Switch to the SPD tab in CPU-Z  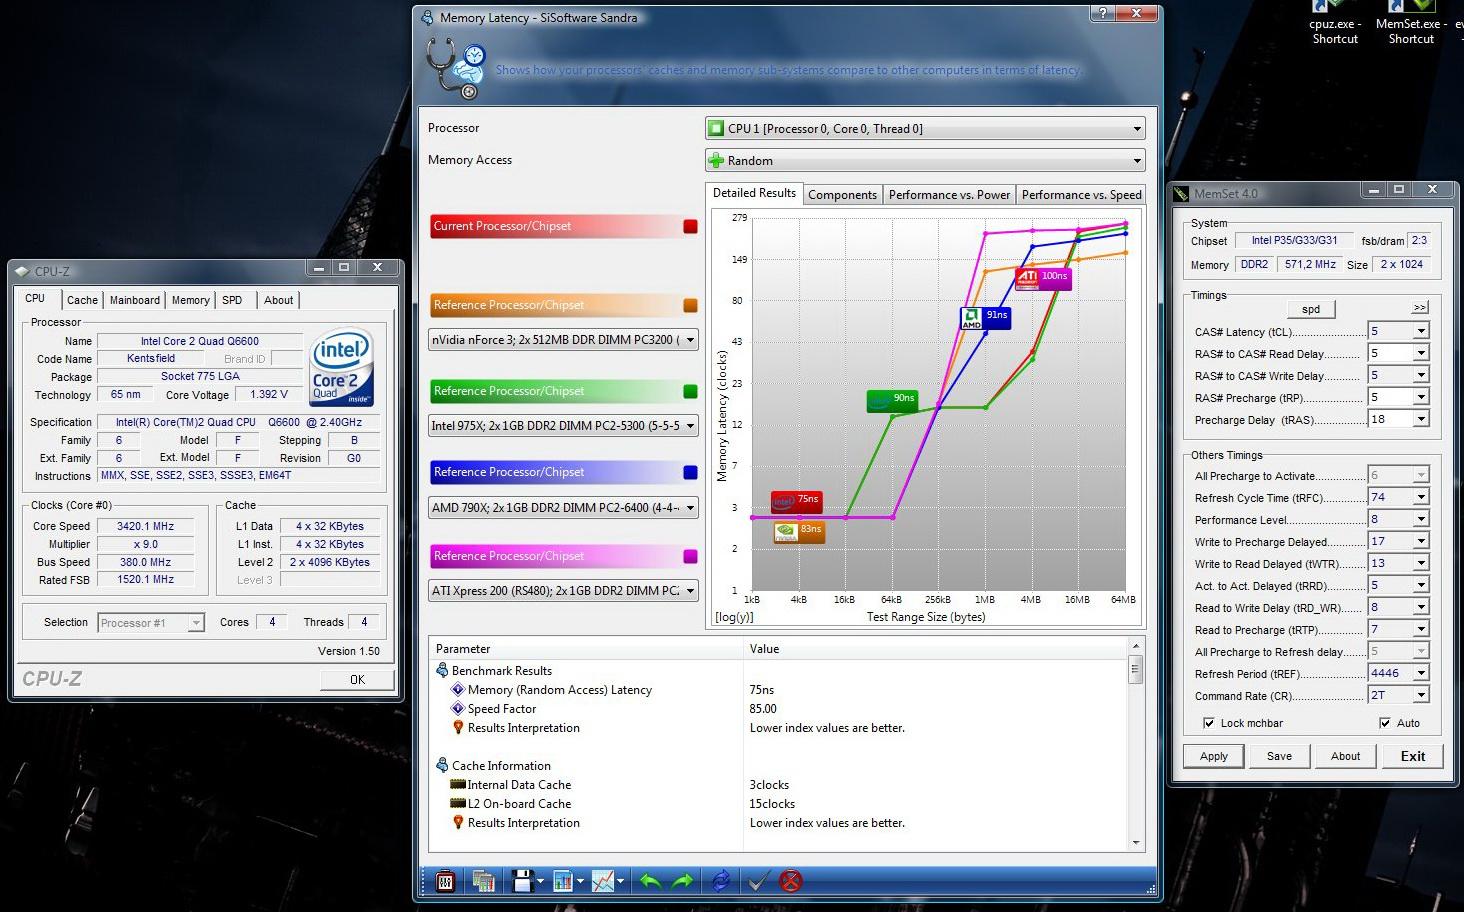[232, 300]
